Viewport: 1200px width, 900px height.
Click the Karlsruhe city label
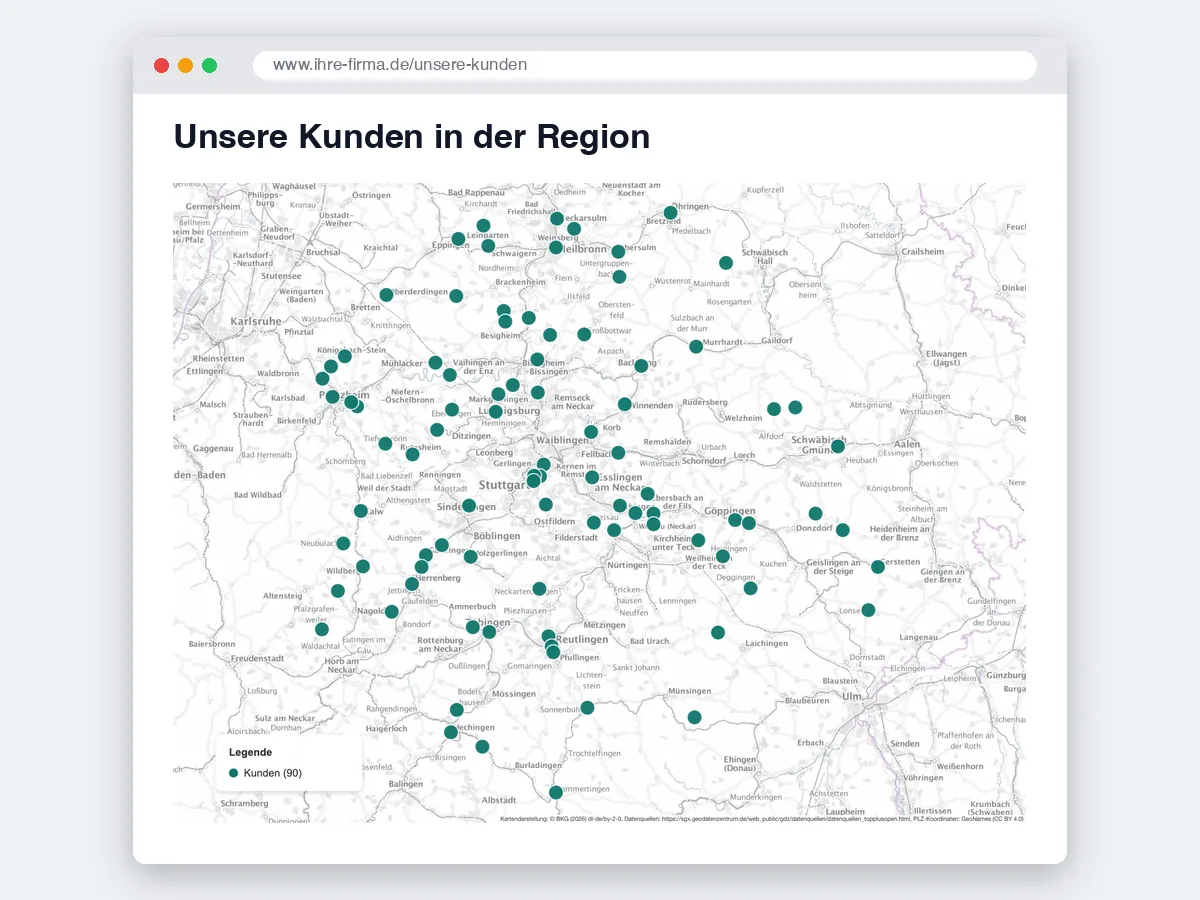256,321
